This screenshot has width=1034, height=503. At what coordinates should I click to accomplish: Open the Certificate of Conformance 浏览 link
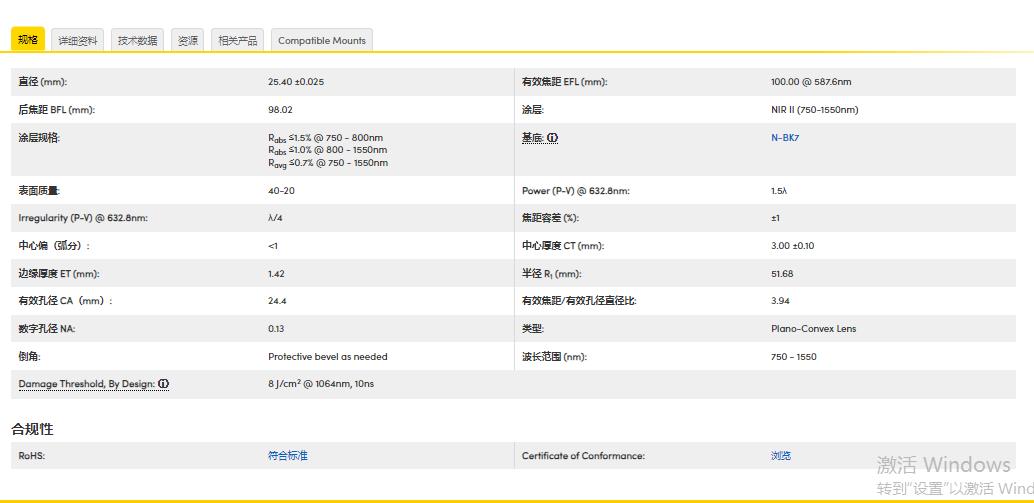point(781,456)
